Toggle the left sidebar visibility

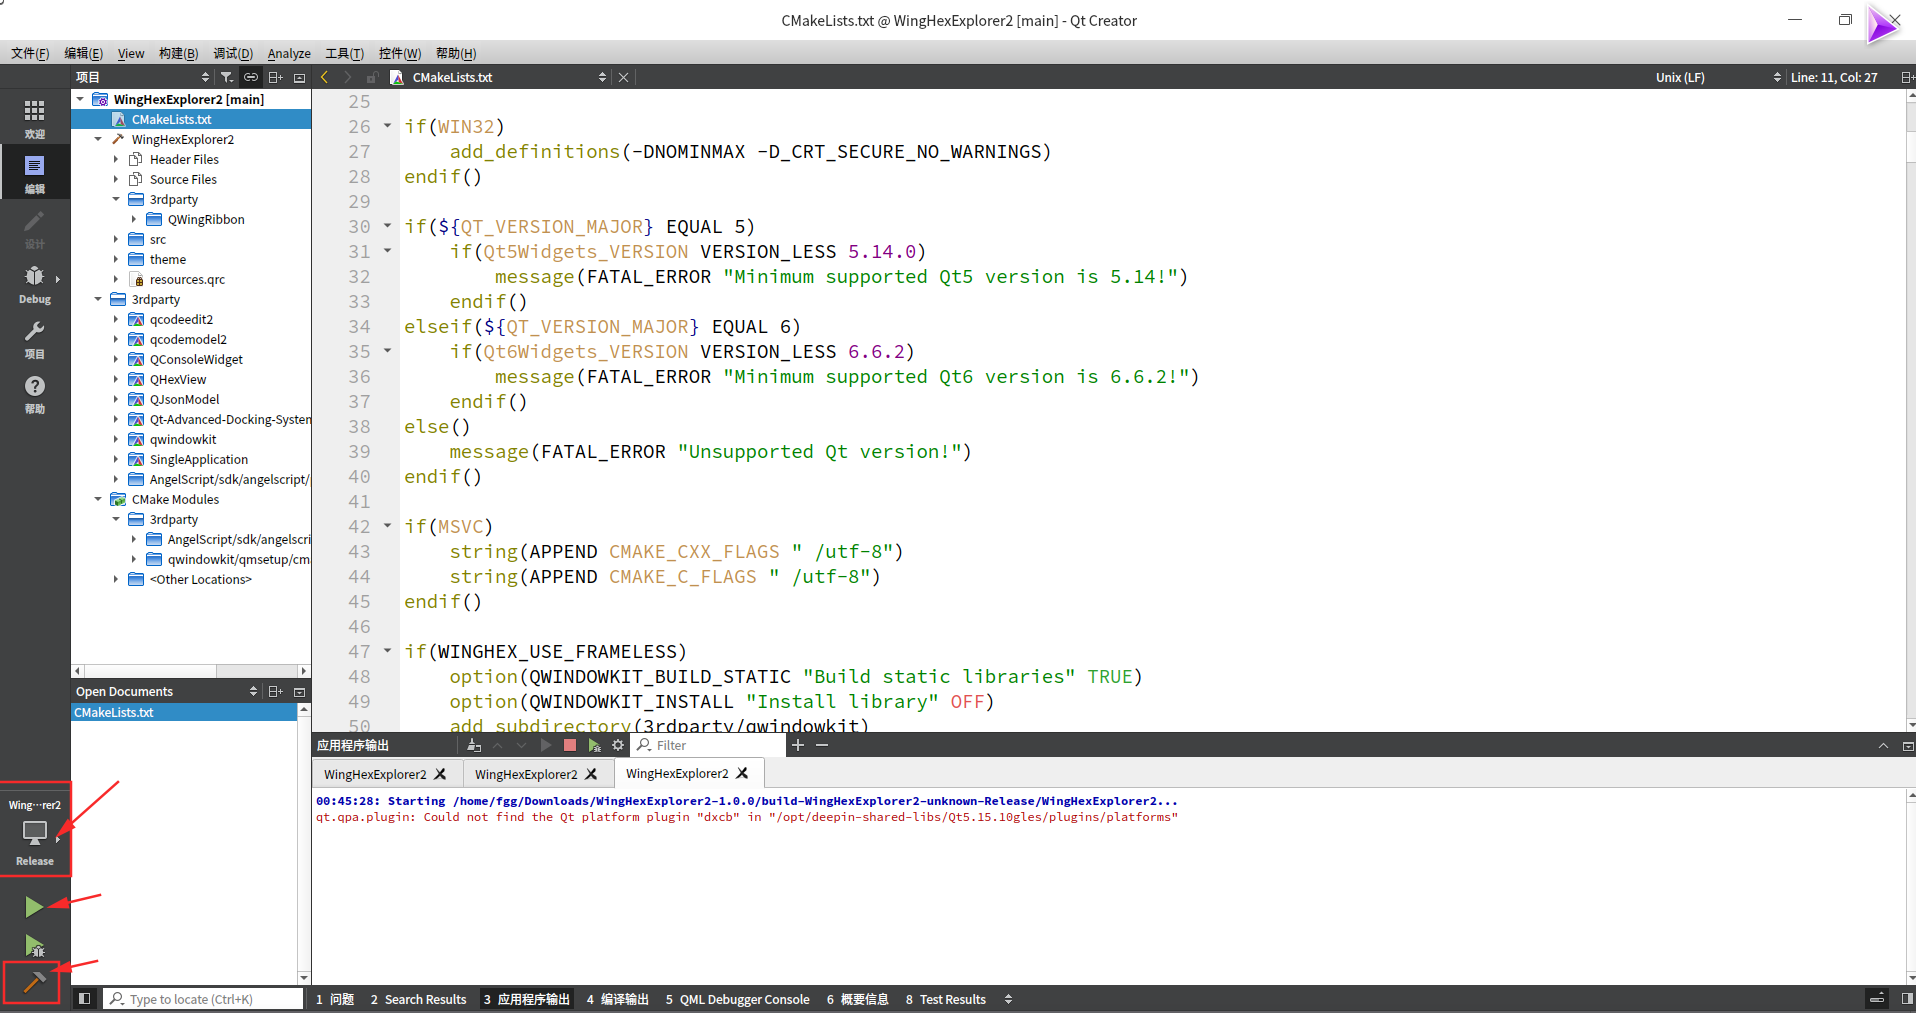click(x=84, y=998)
